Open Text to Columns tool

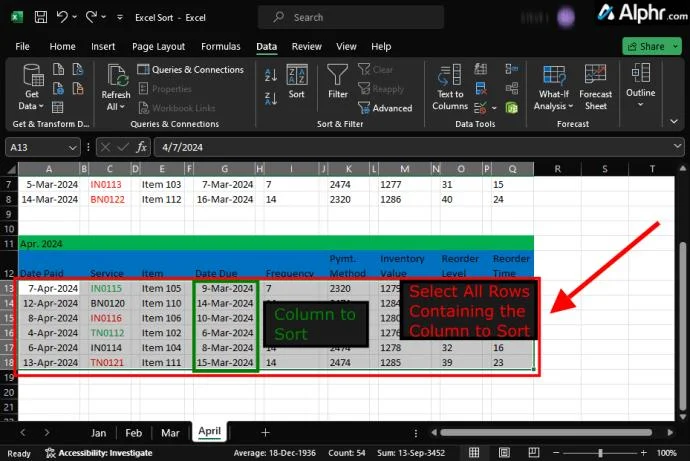(x=450, y=84)
